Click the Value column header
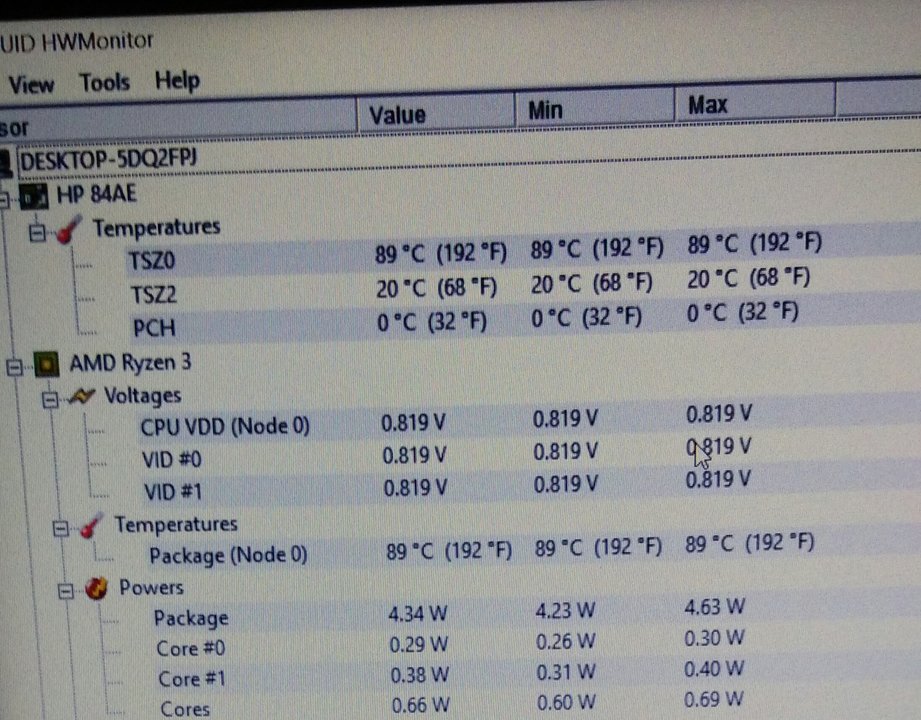This screenshot has height=720, width=921. (436, 113)
